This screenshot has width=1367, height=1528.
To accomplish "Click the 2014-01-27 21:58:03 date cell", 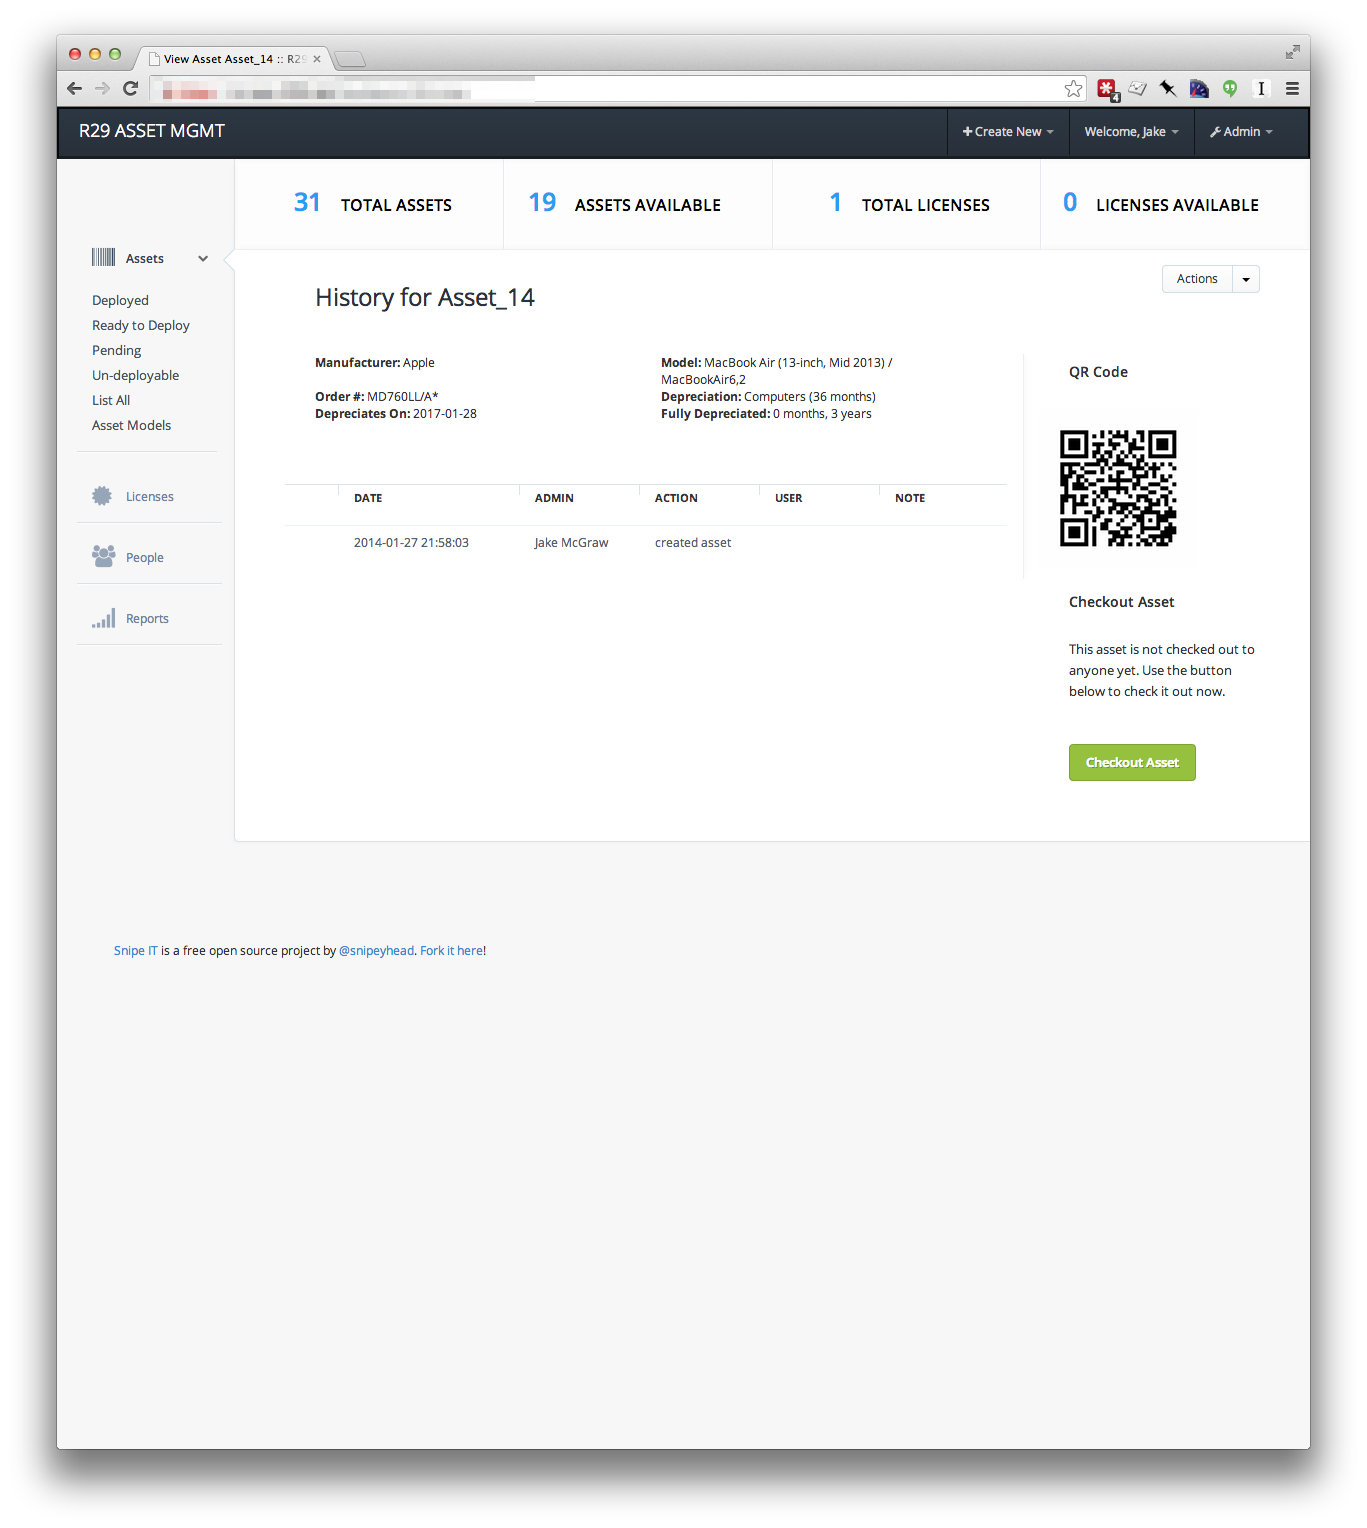I will (411, 543).
